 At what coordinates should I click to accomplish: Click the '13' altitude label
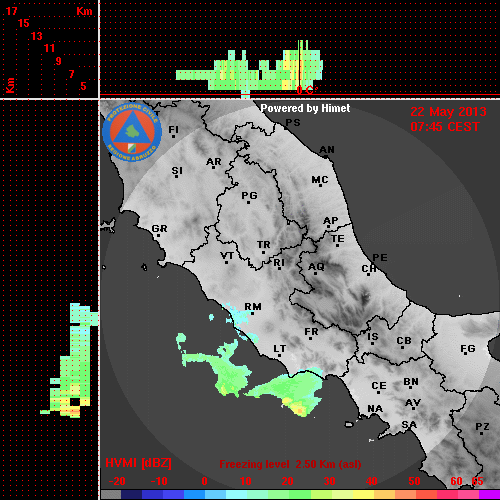[x=37, y=36]
